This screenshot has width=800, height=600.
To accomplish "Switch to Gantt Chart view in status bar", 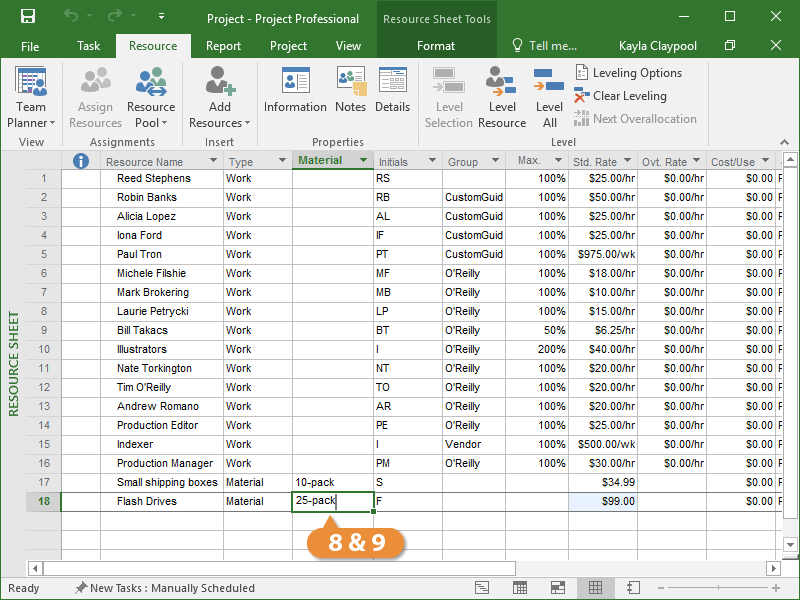I will click(x=482, y=588).
